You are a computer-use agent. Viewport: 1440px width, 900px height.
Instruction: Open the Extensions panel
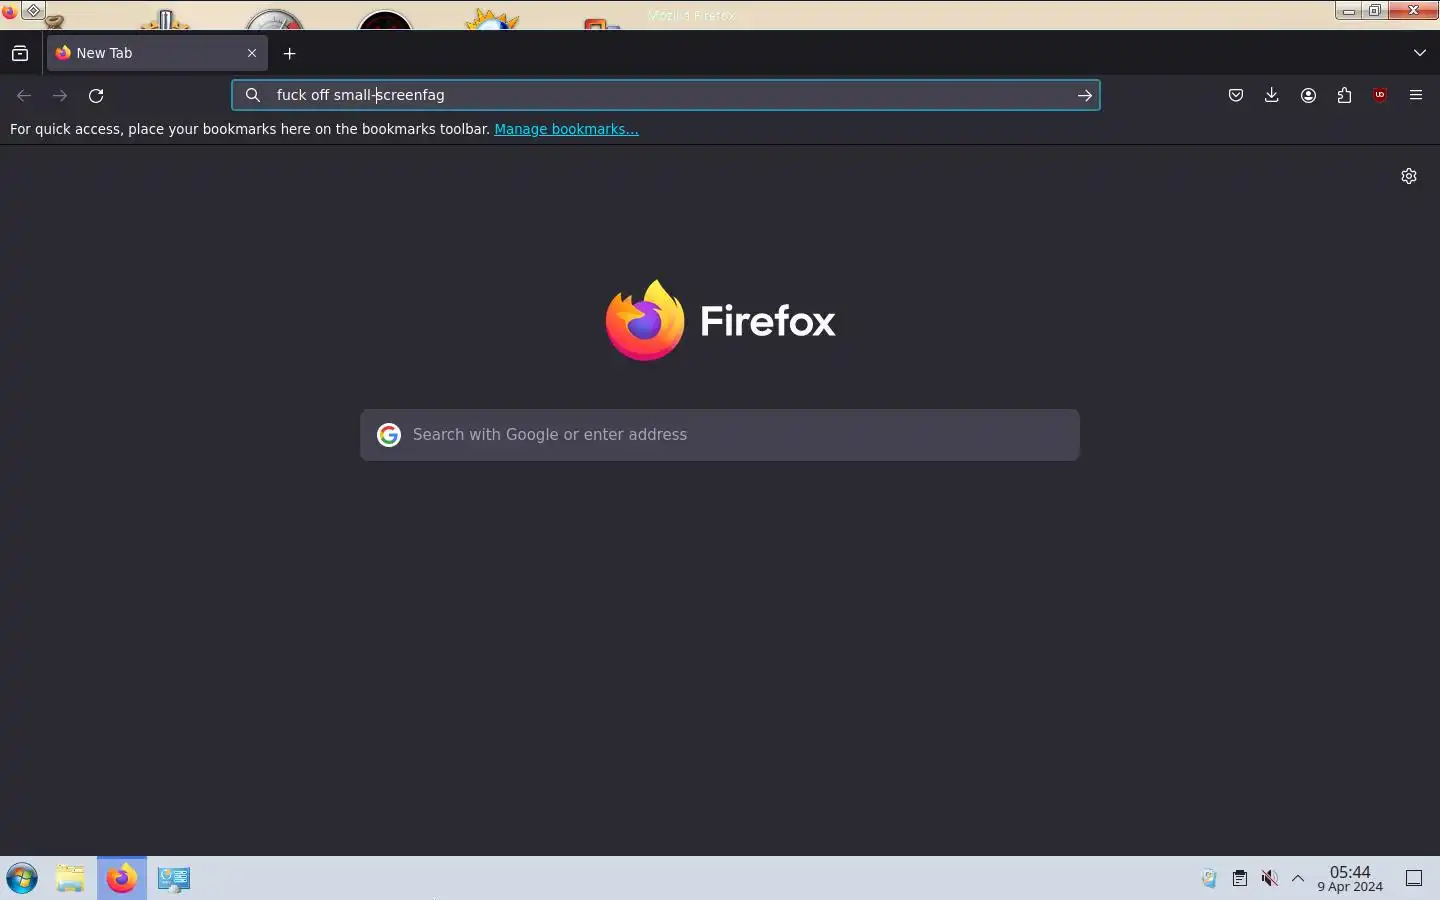click(1344, 96)
